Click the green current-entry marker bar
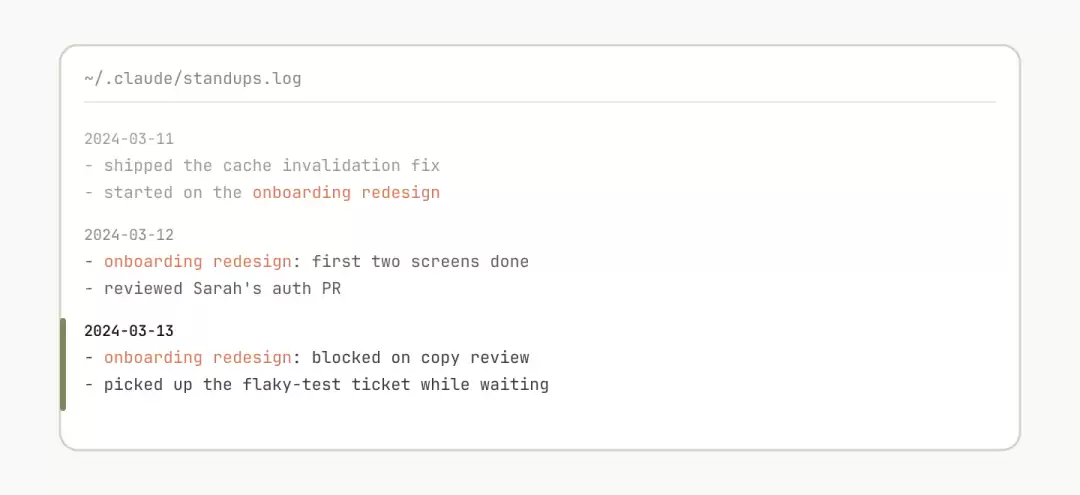This screenshot has height=495, width=1080. (63, 364)
